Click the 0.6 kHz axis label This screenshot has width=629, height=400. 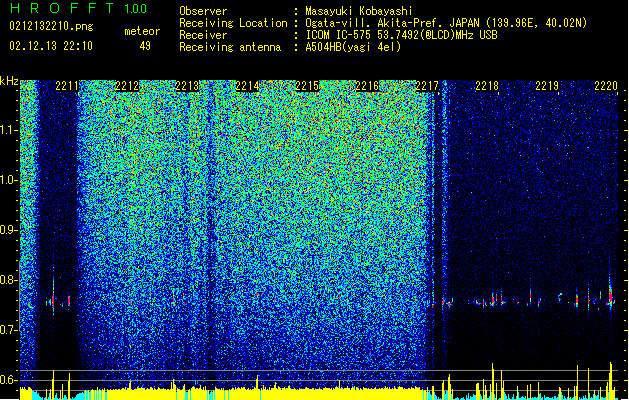click(9, 380)
